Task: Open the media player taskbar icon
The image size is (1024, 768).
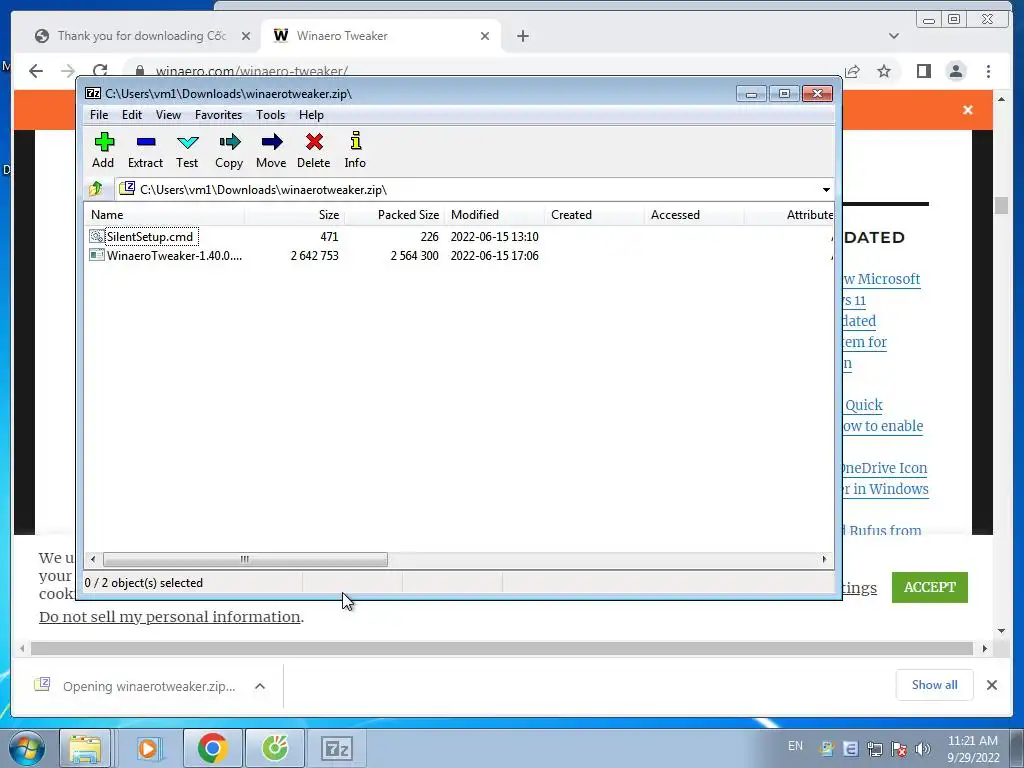Action: 148,748
